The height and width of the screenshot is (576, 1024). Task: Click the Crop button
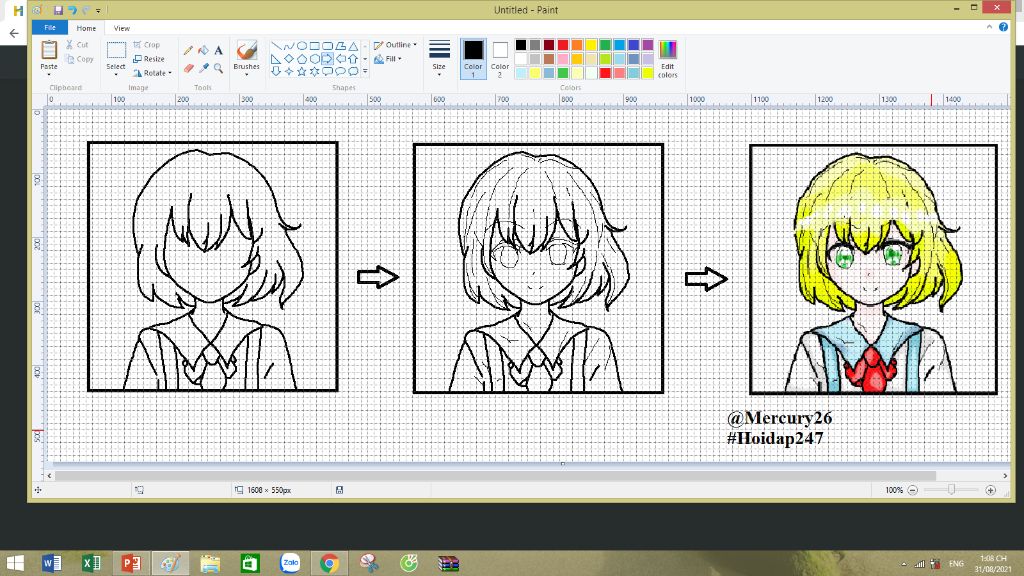[x=146, y=45]
